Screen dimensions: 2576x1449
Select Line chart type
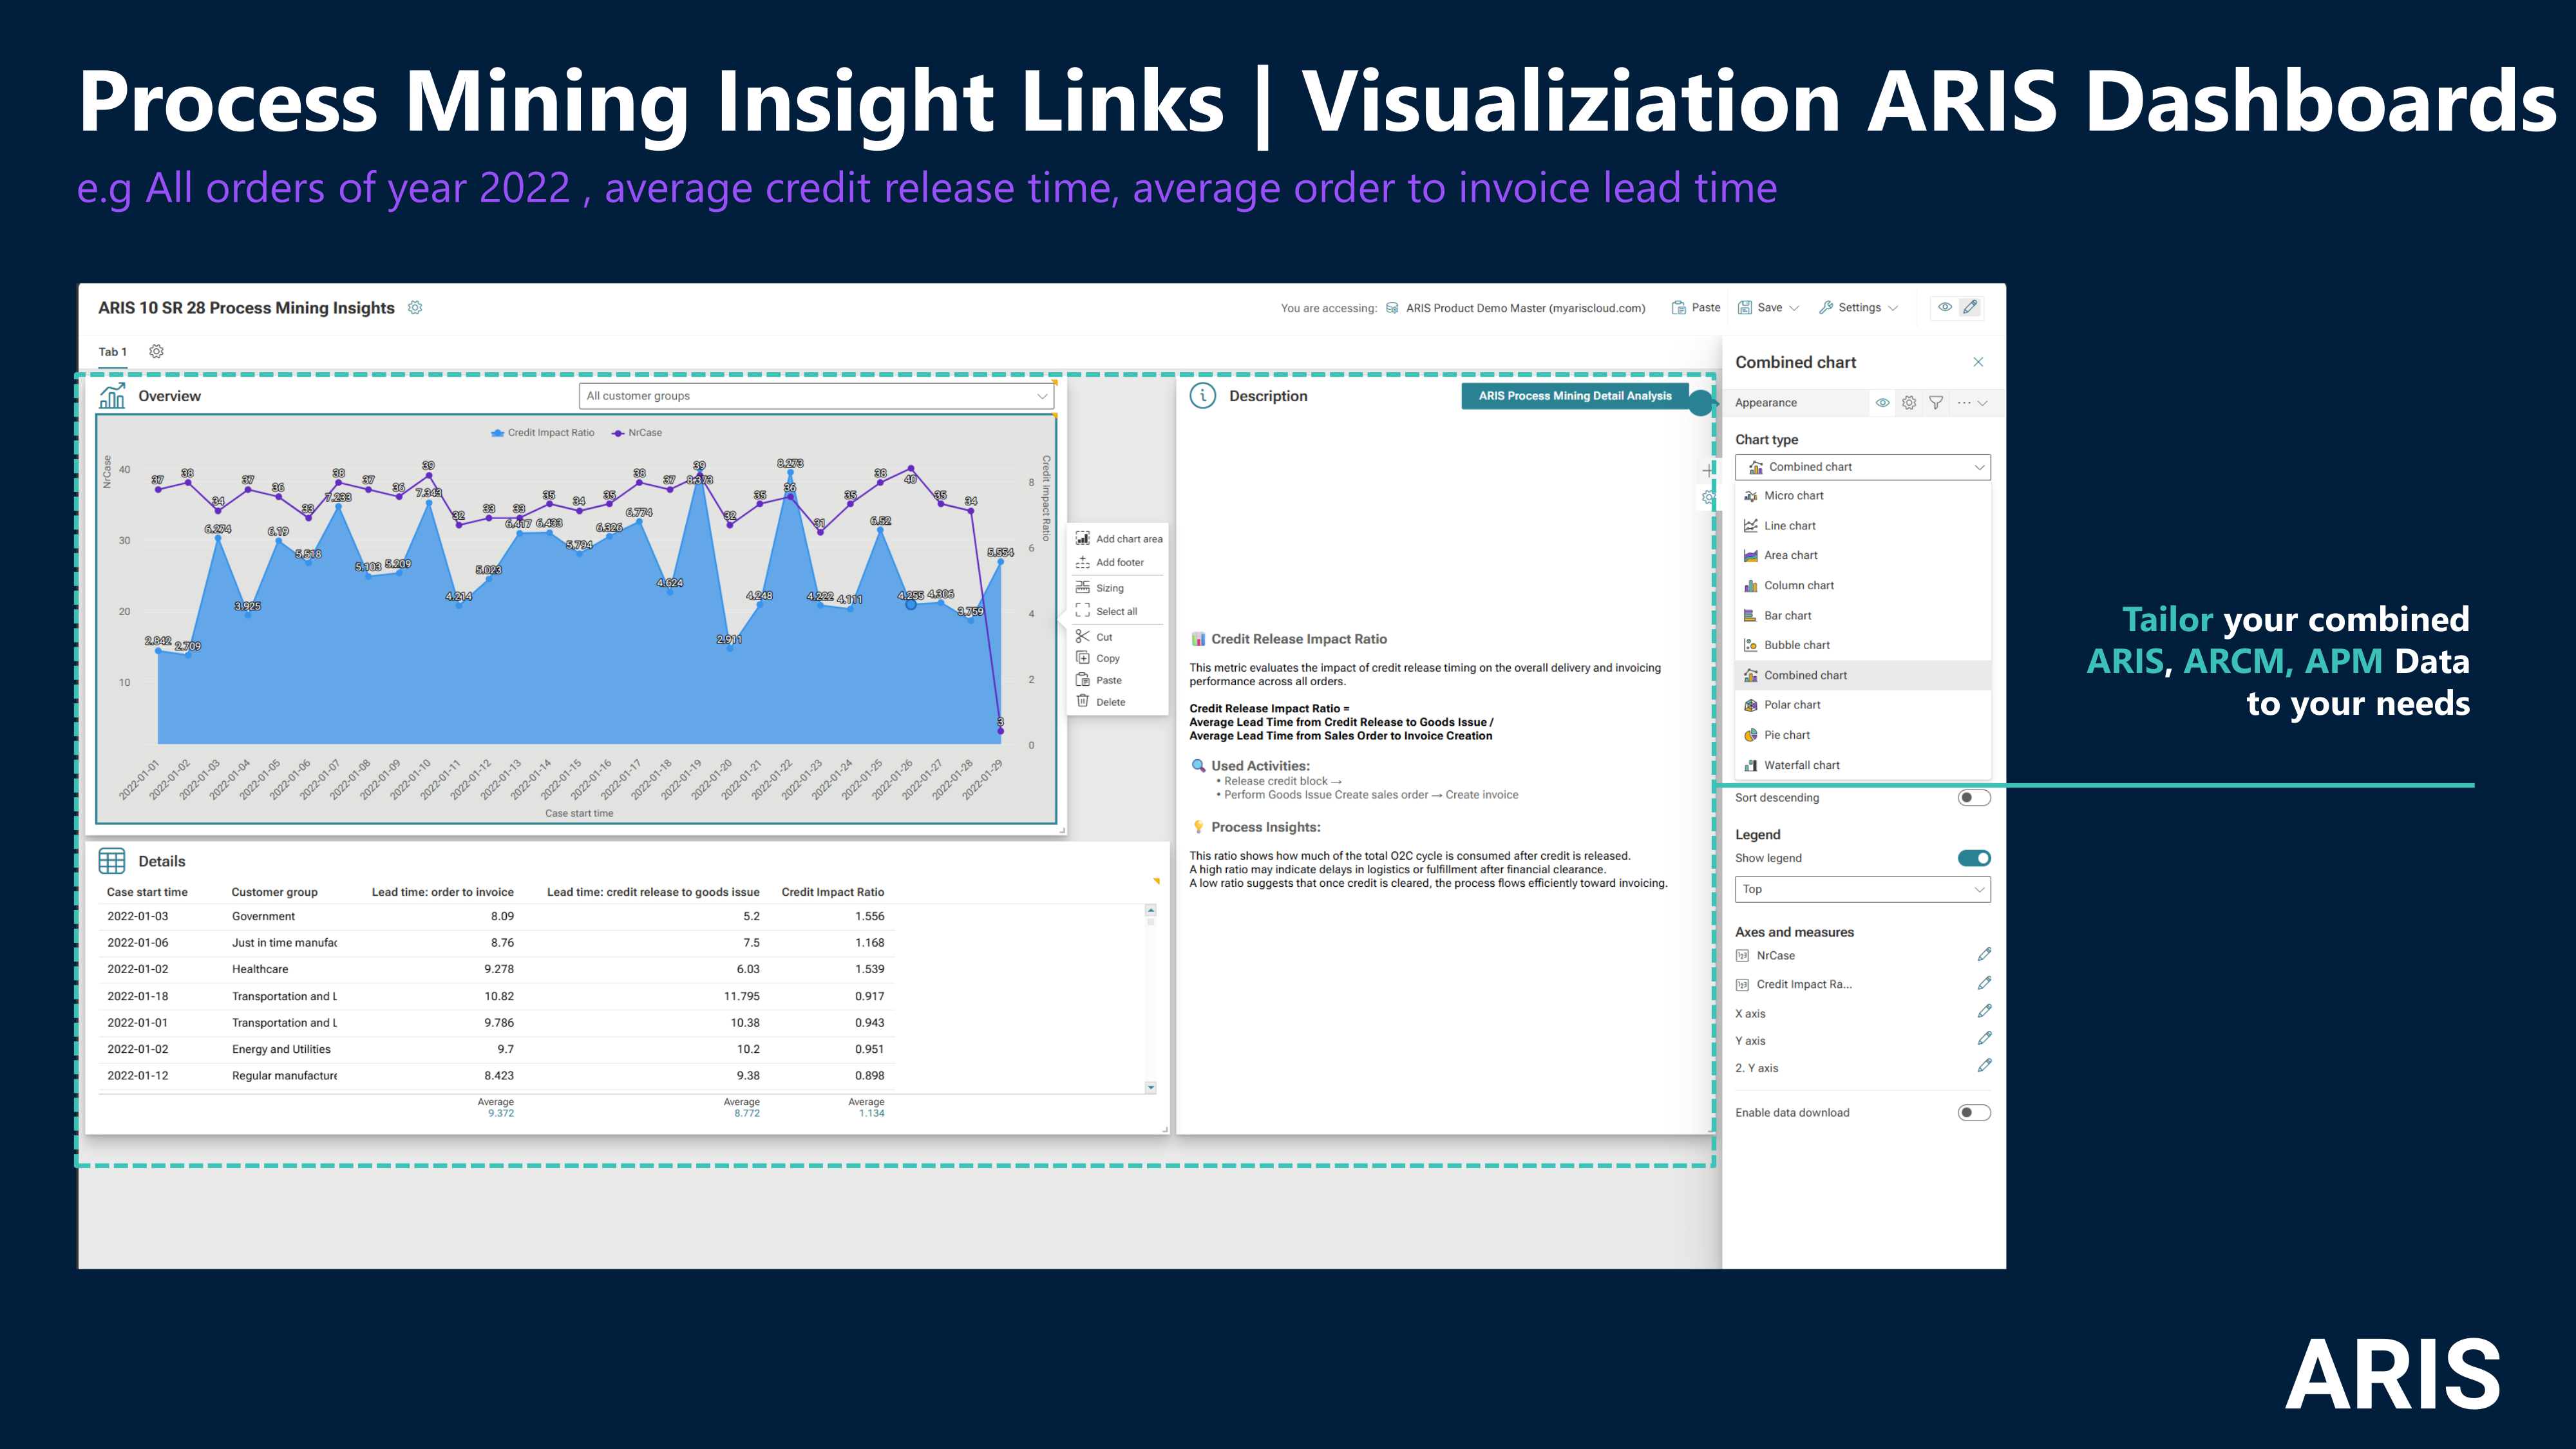1863,526
